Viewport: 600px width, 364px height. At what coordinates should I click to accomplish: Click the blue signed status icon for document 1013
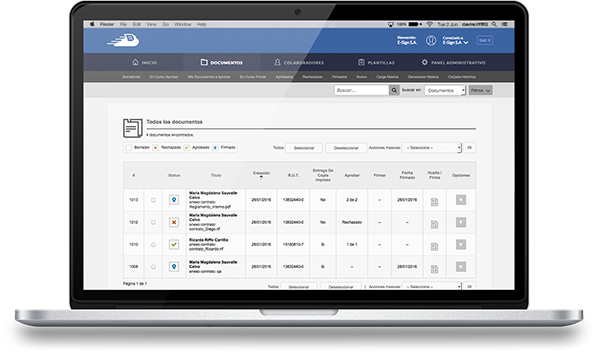174,200
